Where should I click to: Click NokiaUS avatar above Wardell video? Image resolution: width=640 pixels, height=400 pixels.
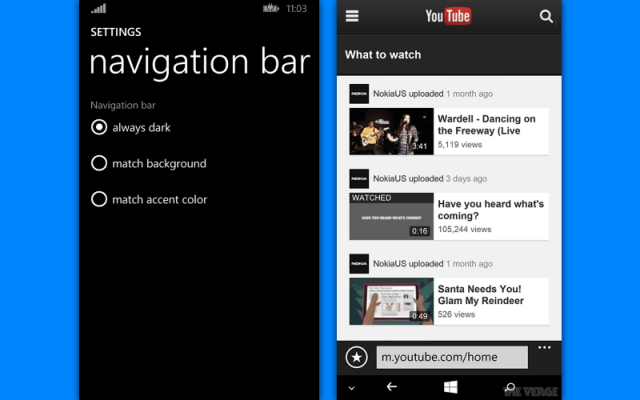pyautogui.click(x=358, y=94)
